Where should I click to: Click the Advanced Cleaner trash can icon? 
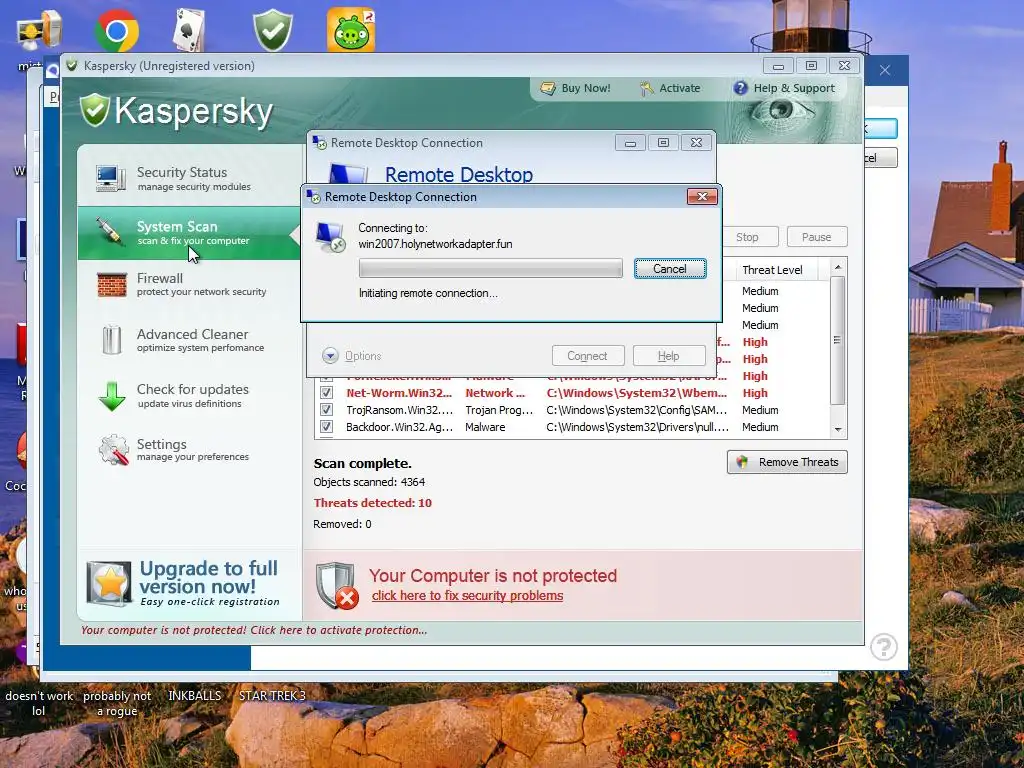[112, 340]
